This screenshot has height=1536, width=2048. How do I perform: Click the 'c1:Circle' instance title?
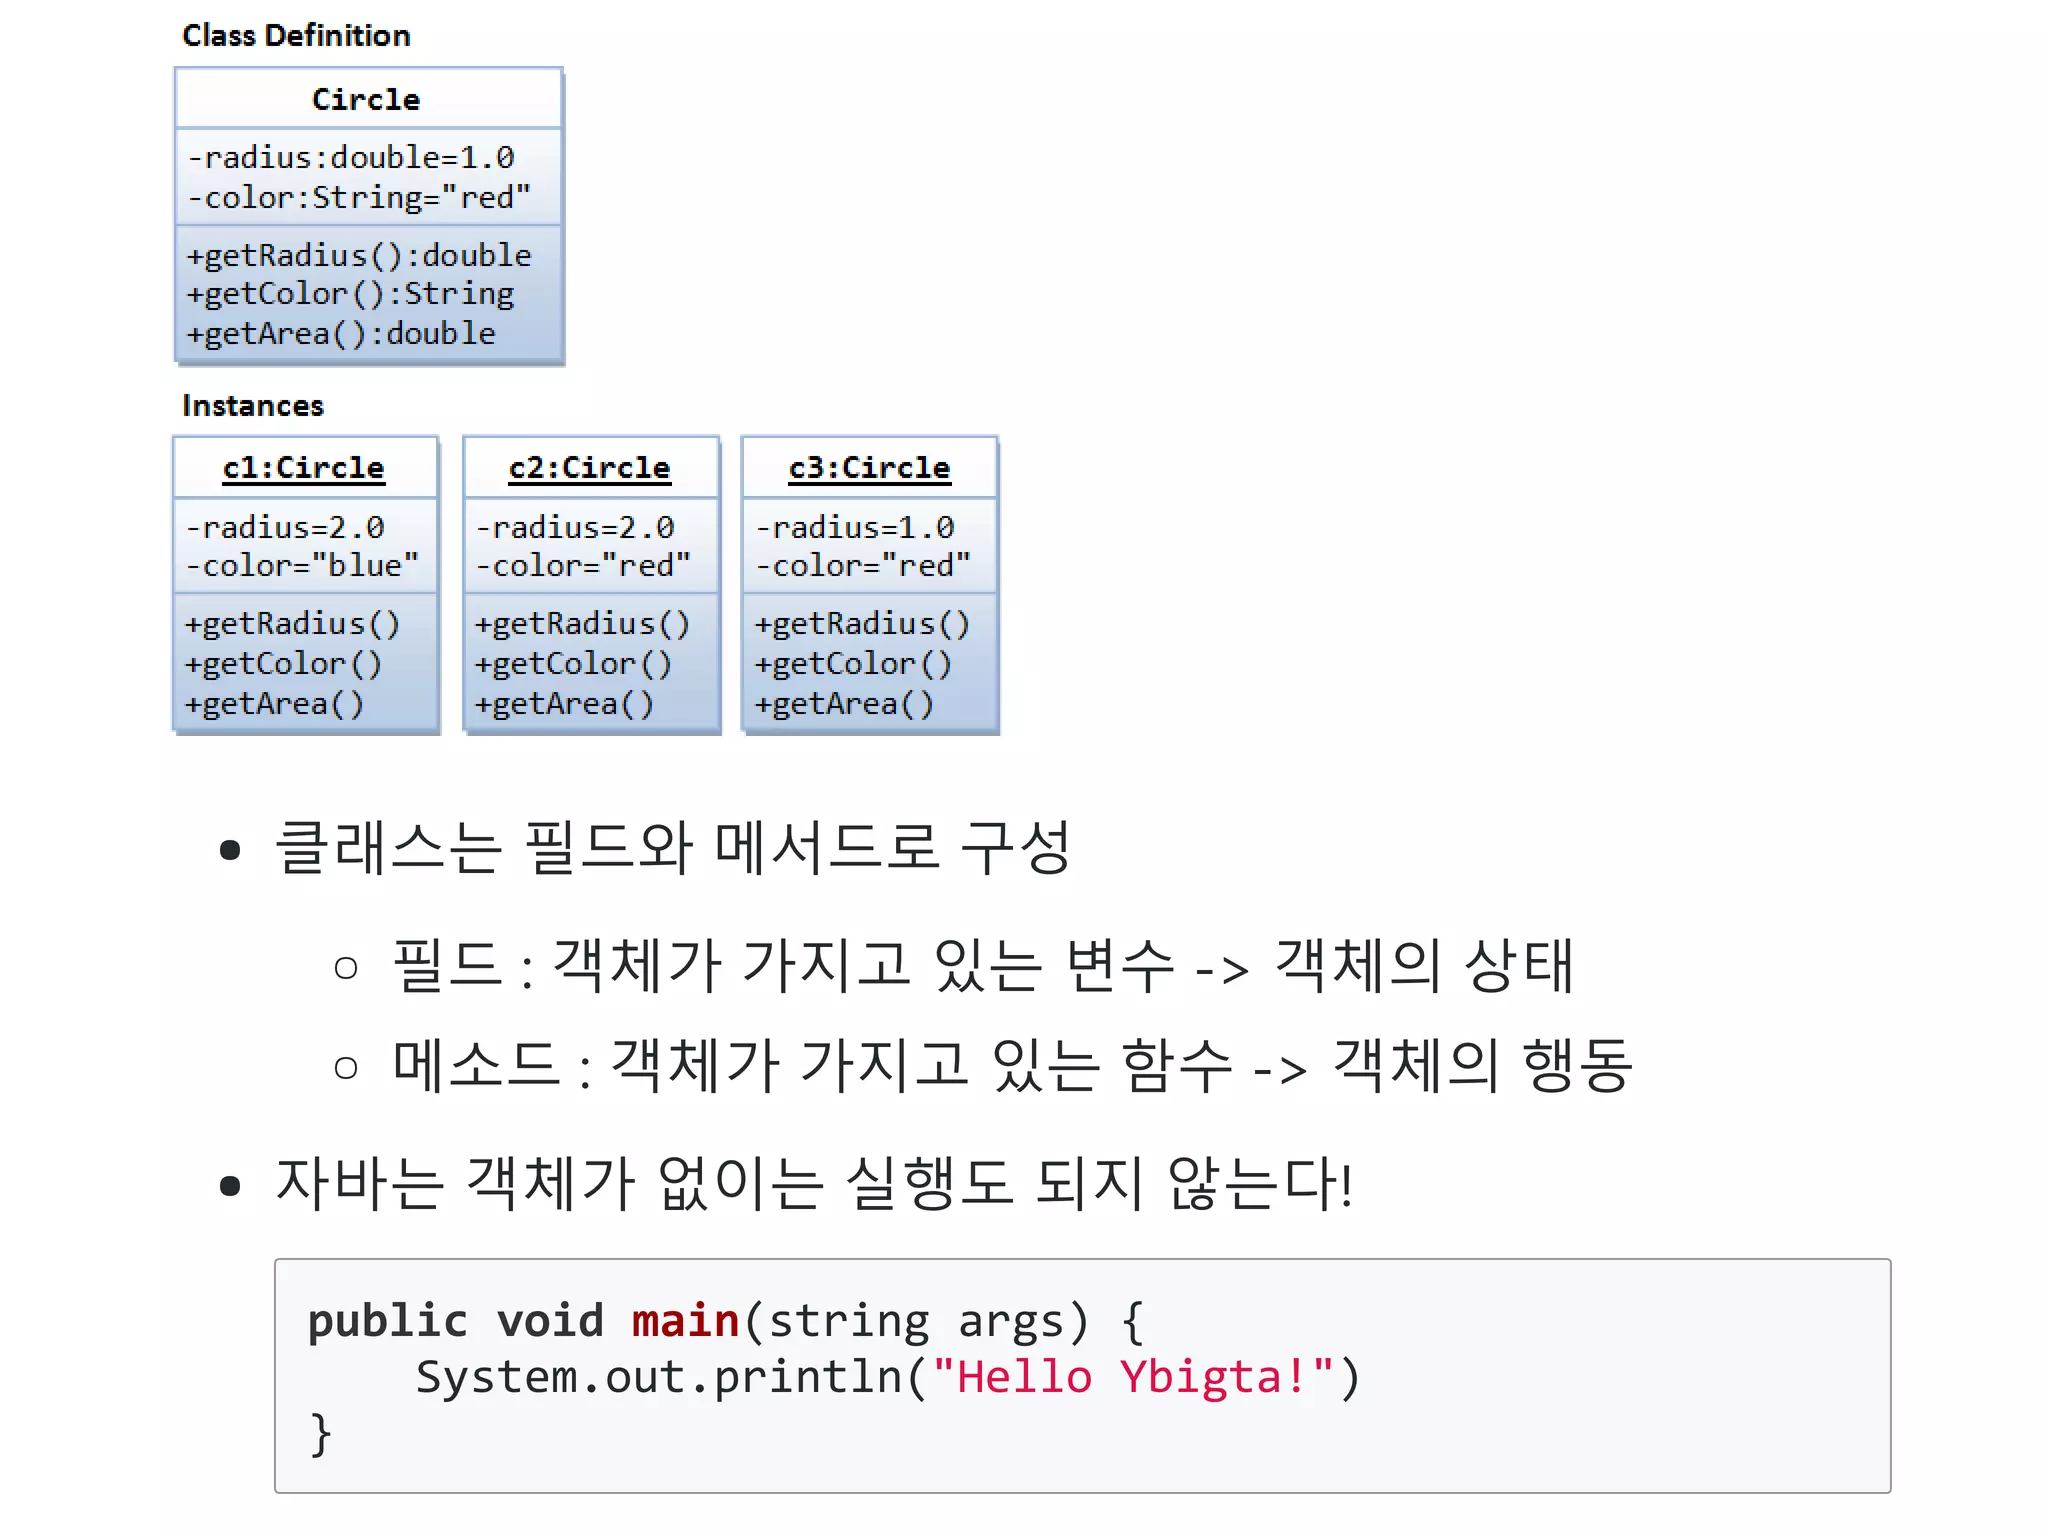tap(304, 468)
